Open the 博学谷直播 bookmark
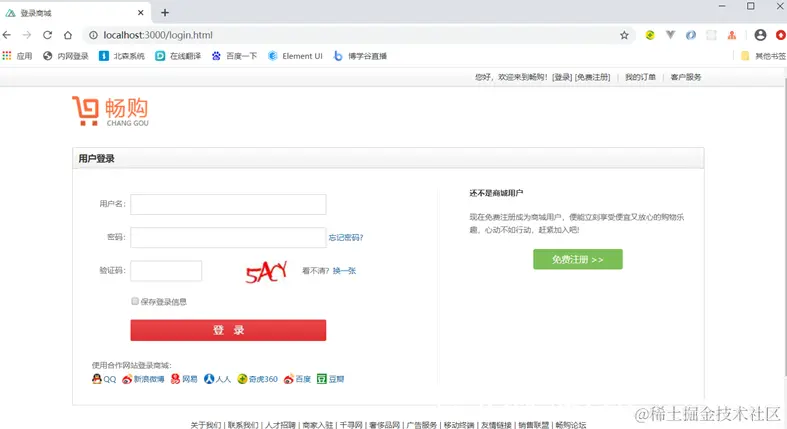This screenshot has height=429, width=787. [x=360, y=56]
